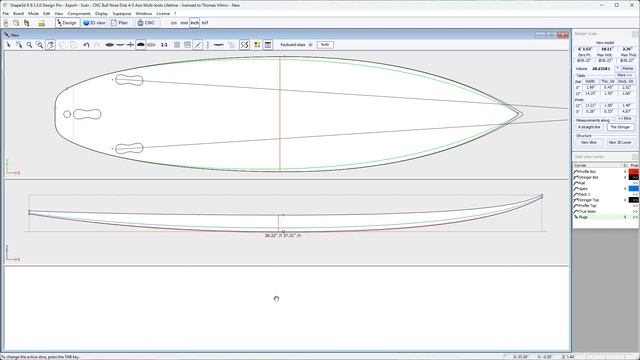
Task: Click the 1:1 scale icon
Action: pyautogui.click(x=164, y=44)
